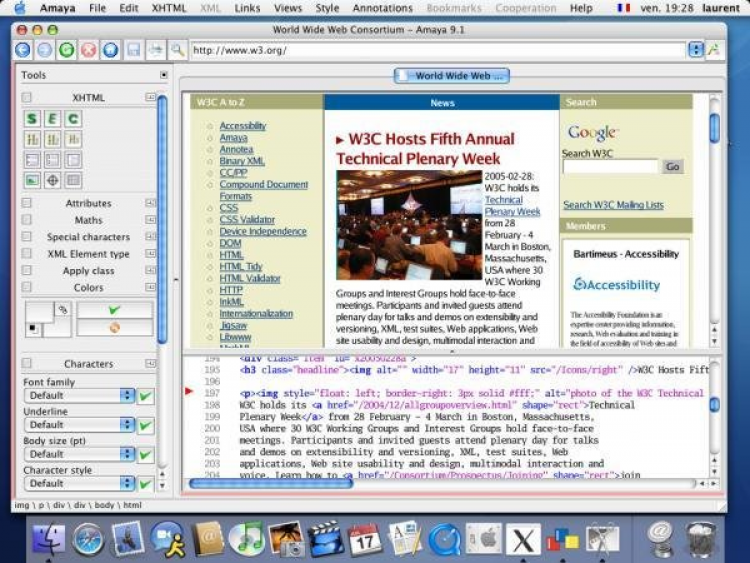
Task: Detach the Maths panel with its right icon
Action: (150, 220)
